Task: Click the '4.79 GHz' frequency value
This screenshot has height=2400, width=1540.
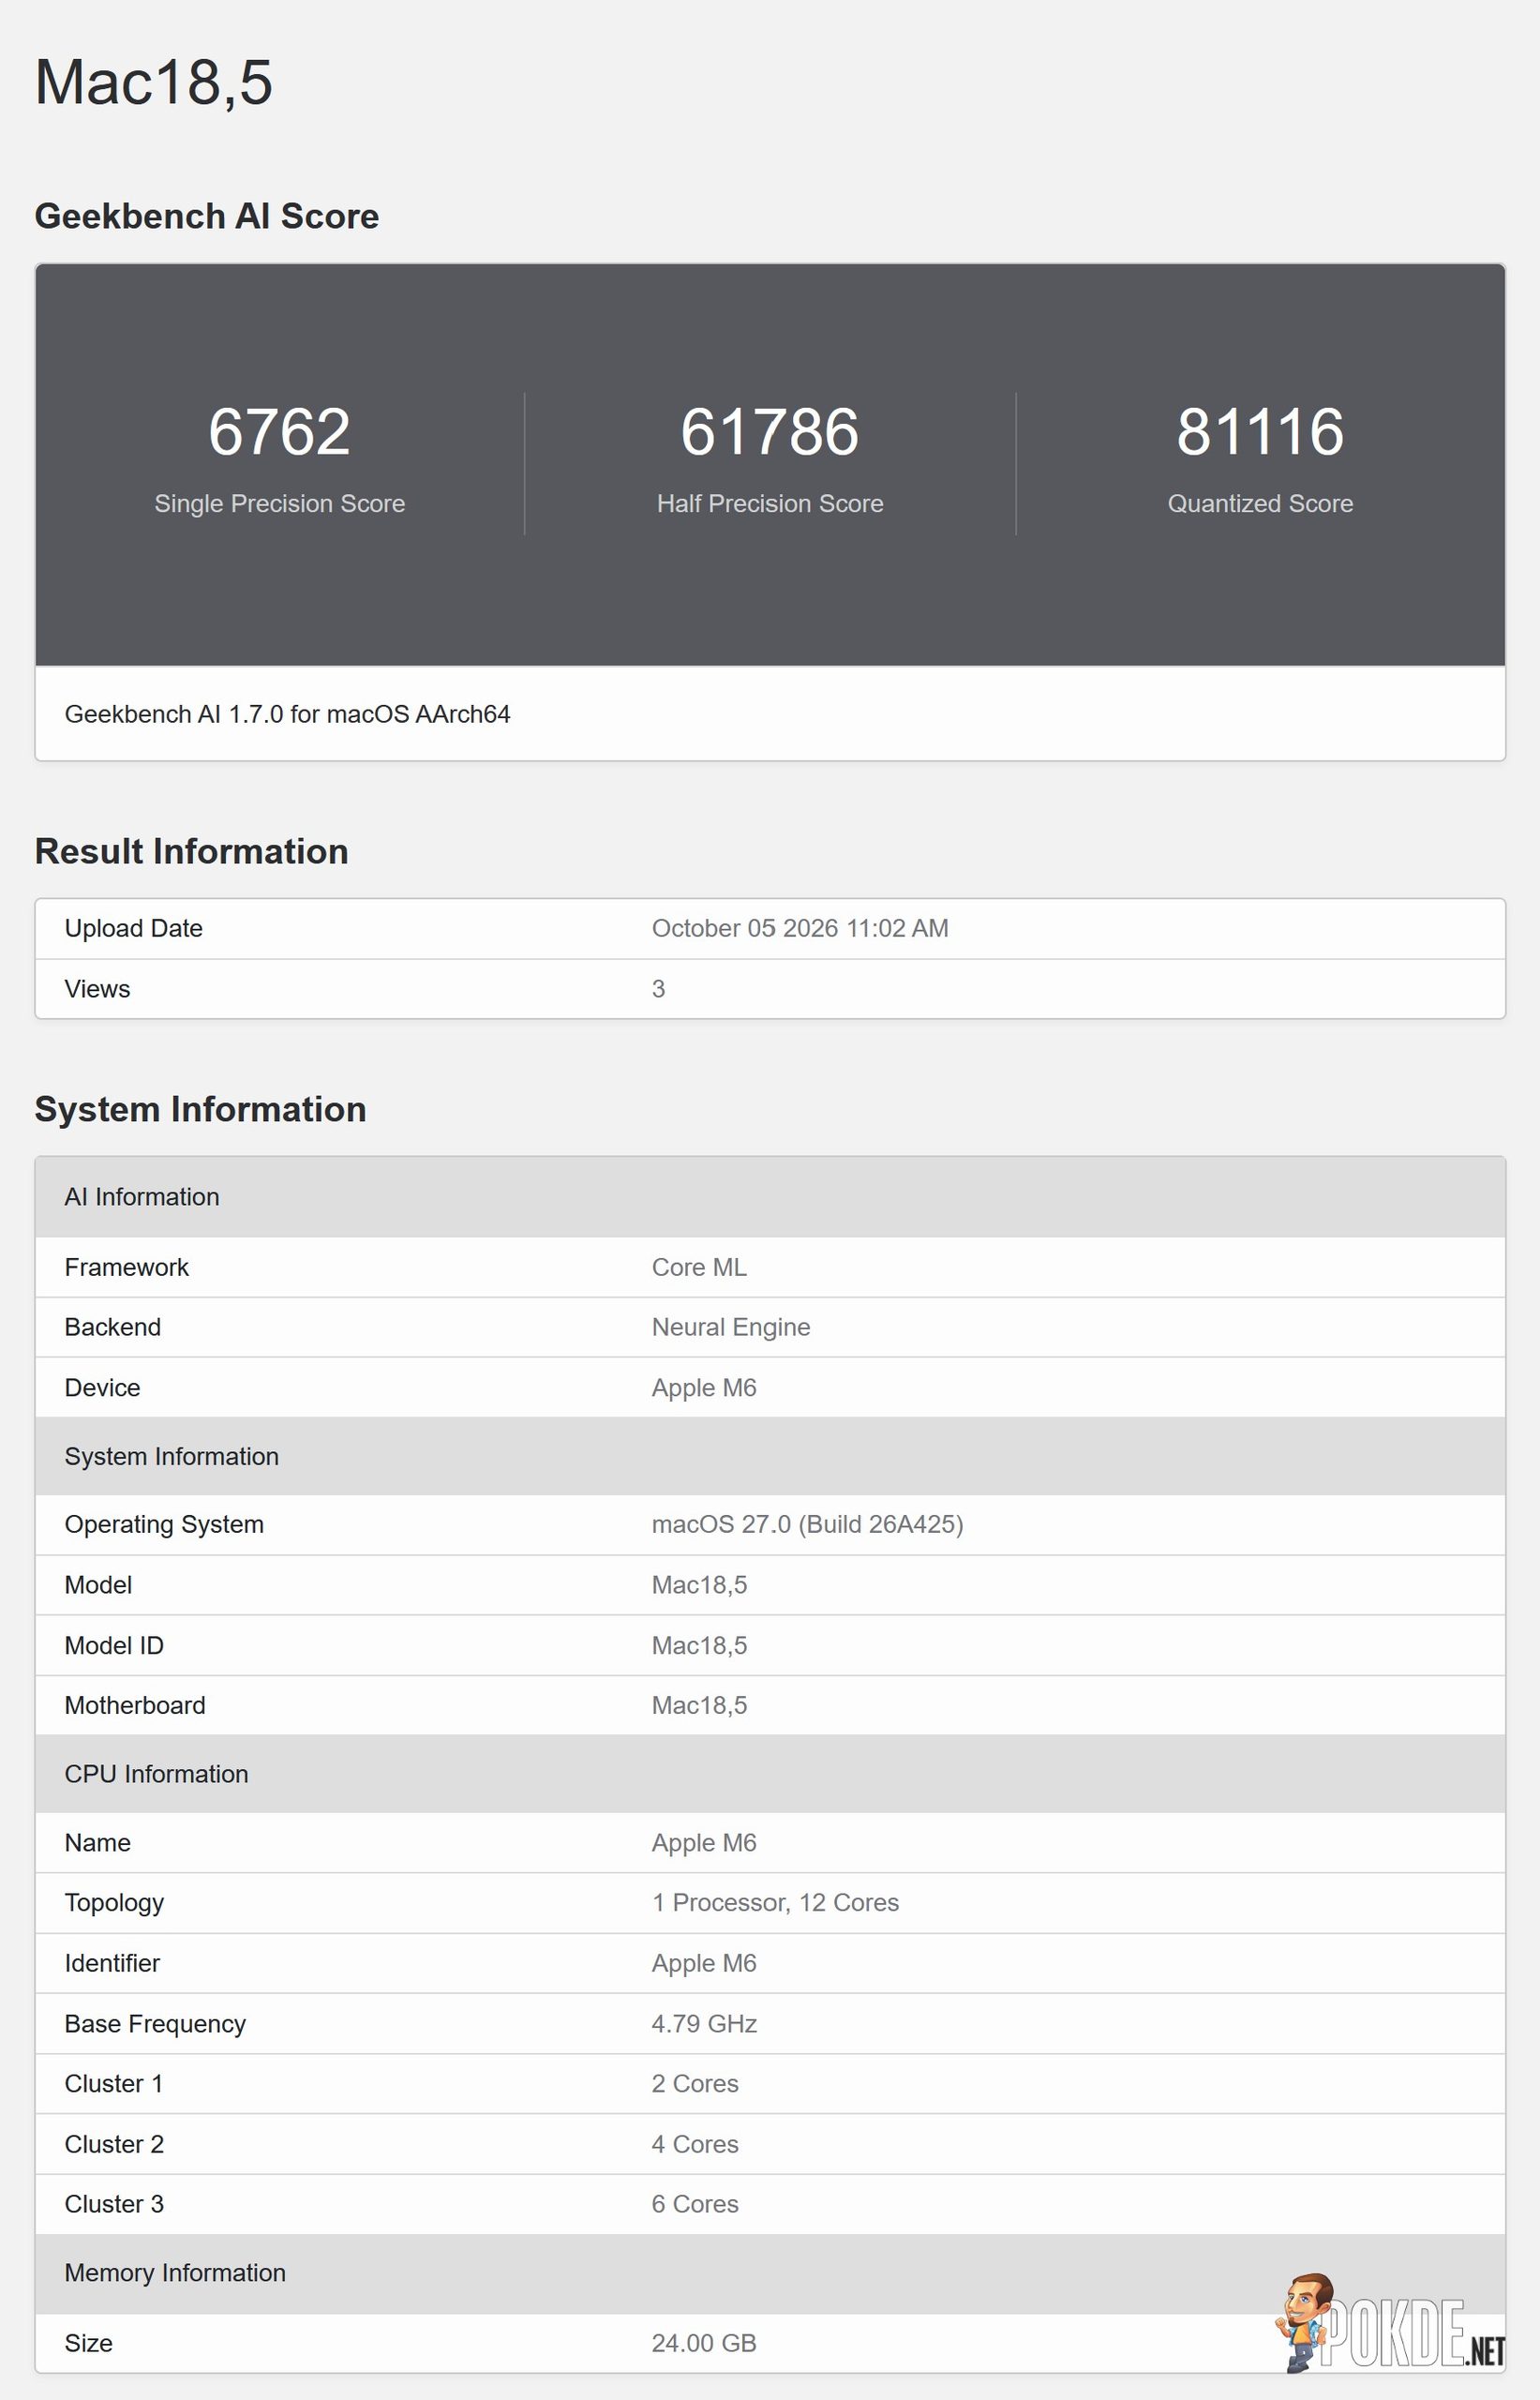Action: pos(705,2023)
